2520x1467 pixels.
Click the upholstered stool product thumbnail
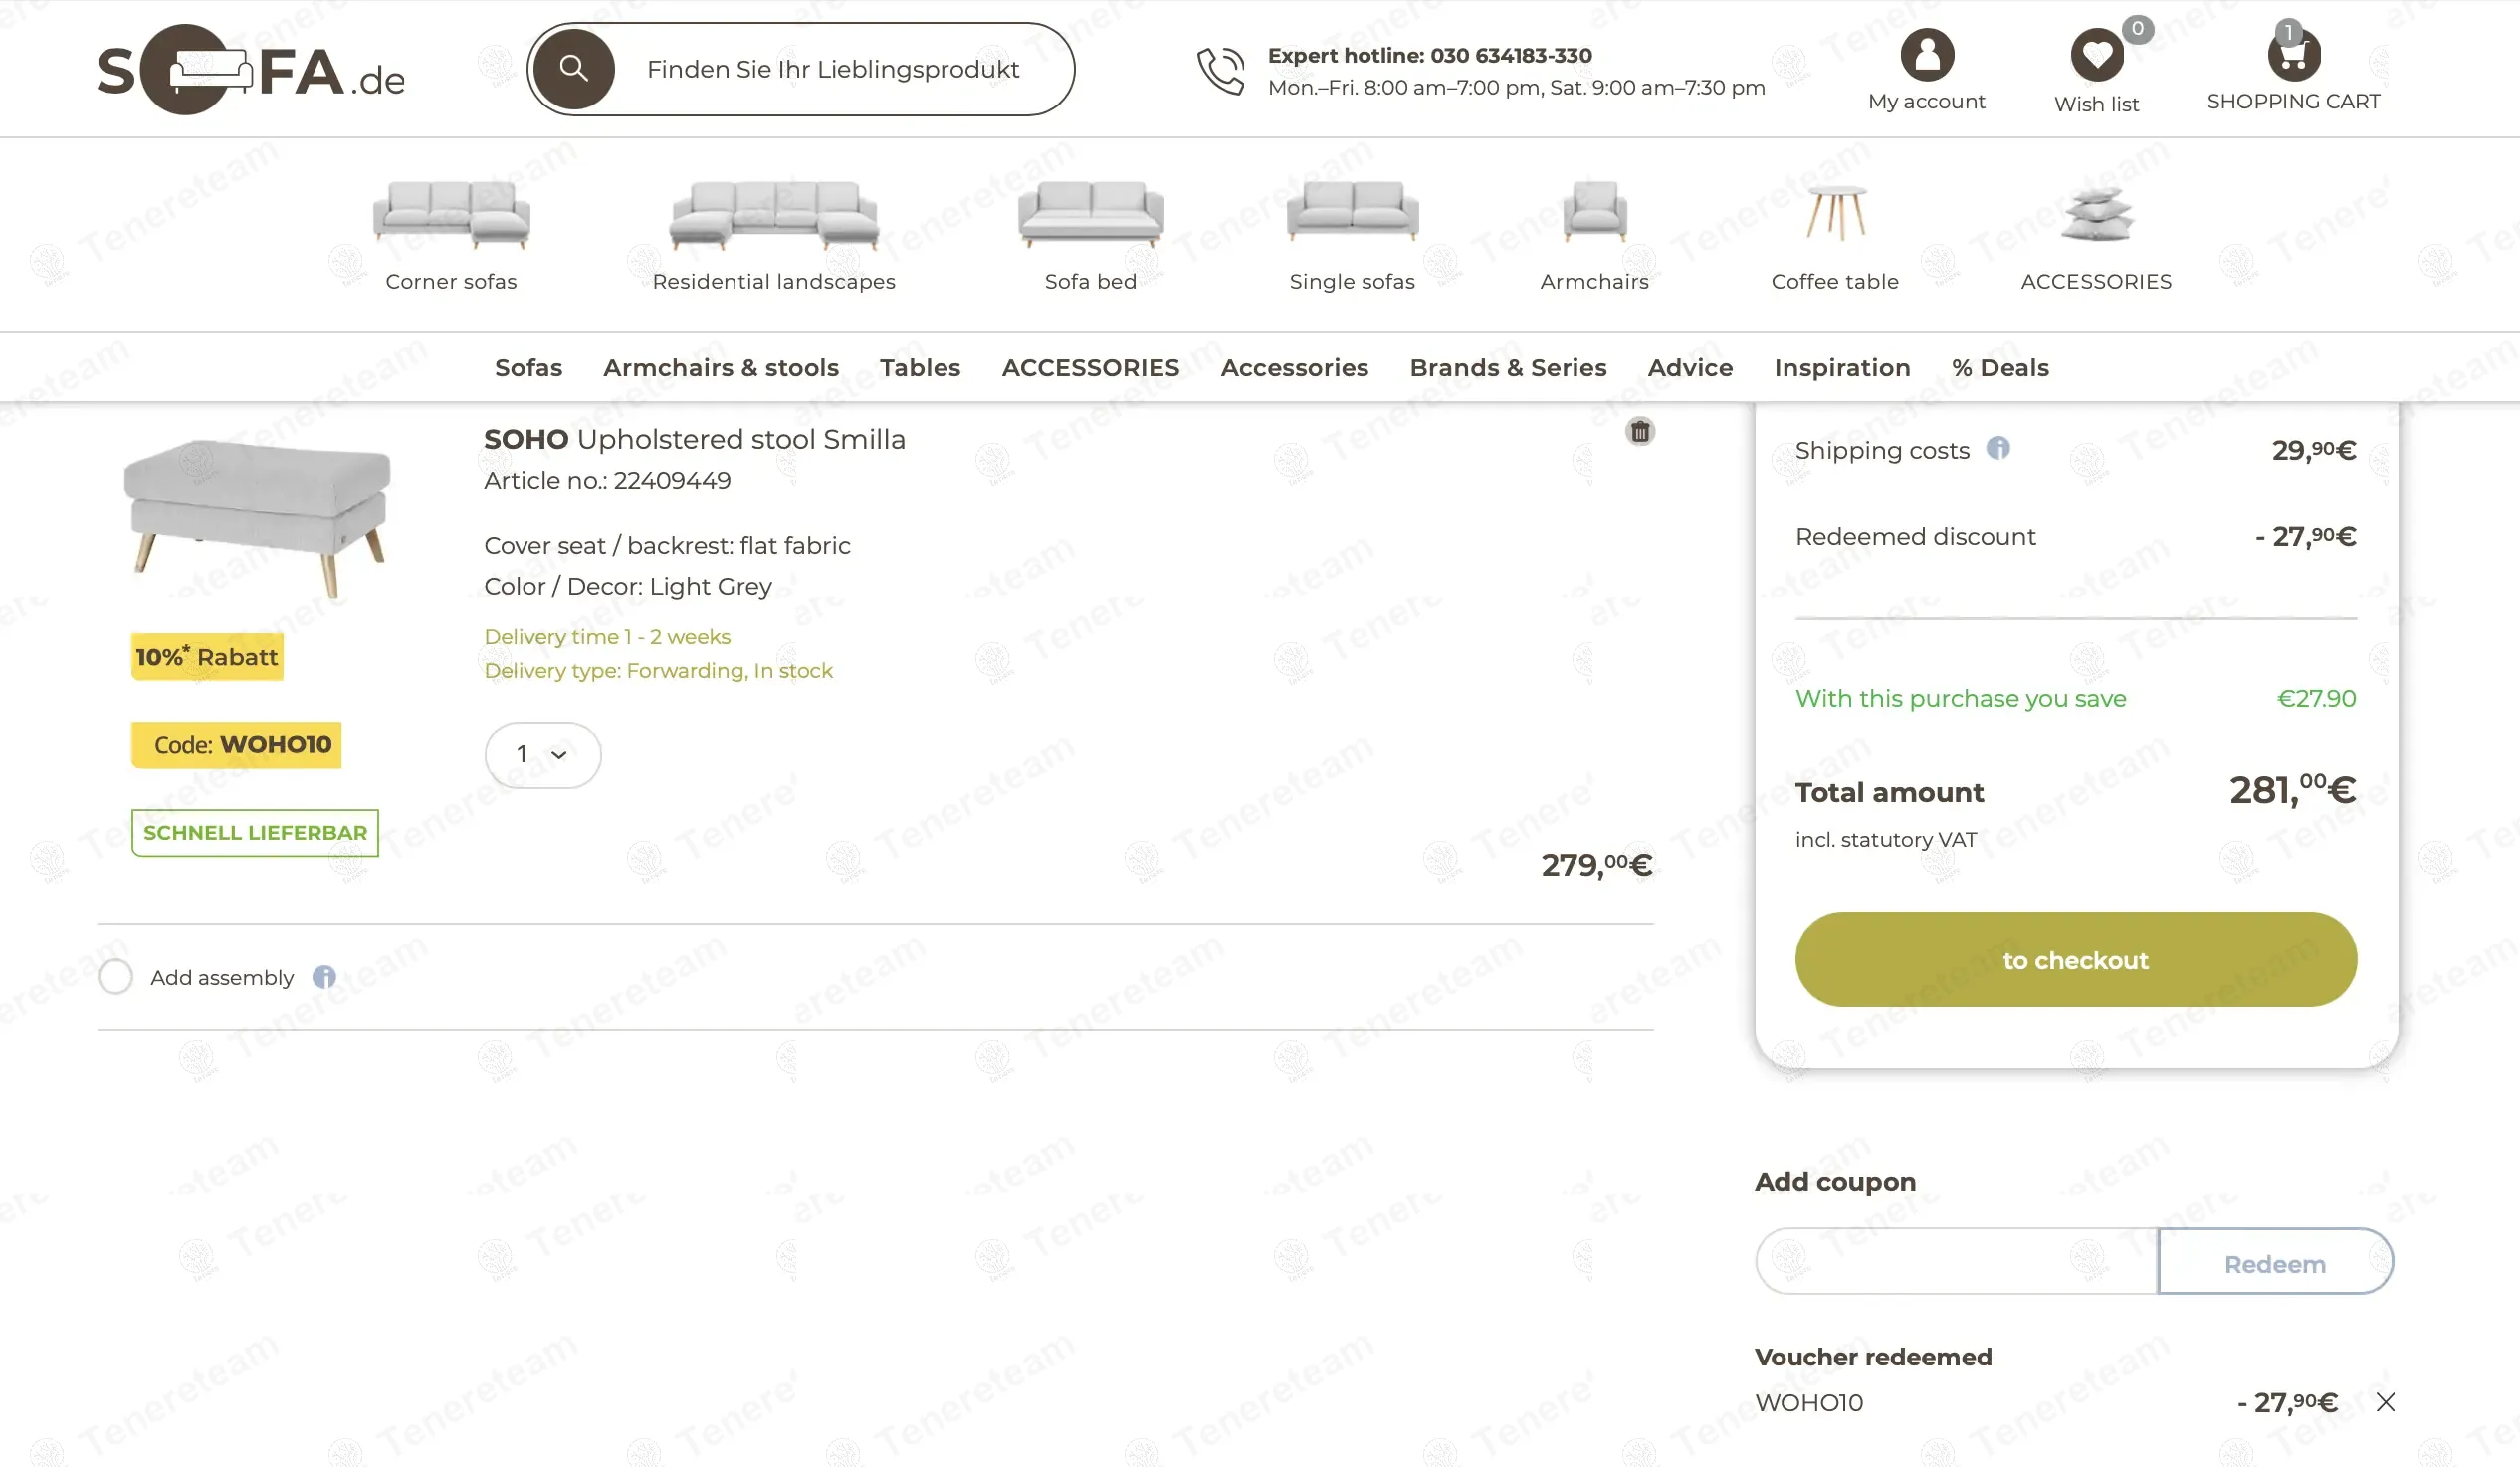point(257,516)
